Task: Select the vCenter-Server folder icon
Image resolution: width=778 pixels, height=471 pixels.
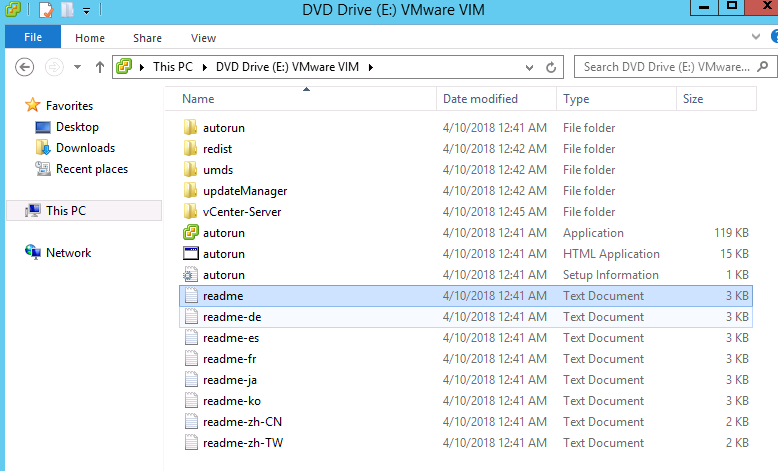Action: 190,211
